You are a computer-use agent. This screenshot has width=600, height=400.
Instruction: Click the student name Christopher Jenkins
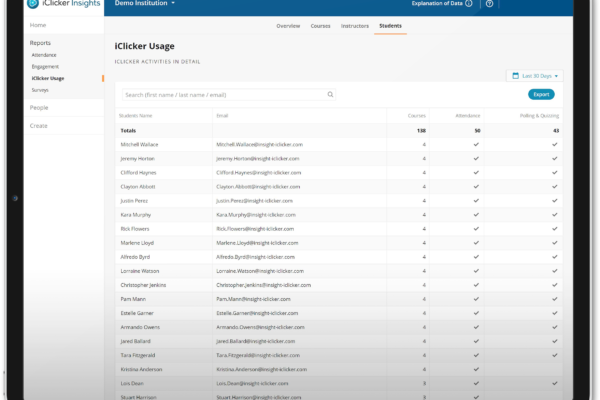coord(143,285)
